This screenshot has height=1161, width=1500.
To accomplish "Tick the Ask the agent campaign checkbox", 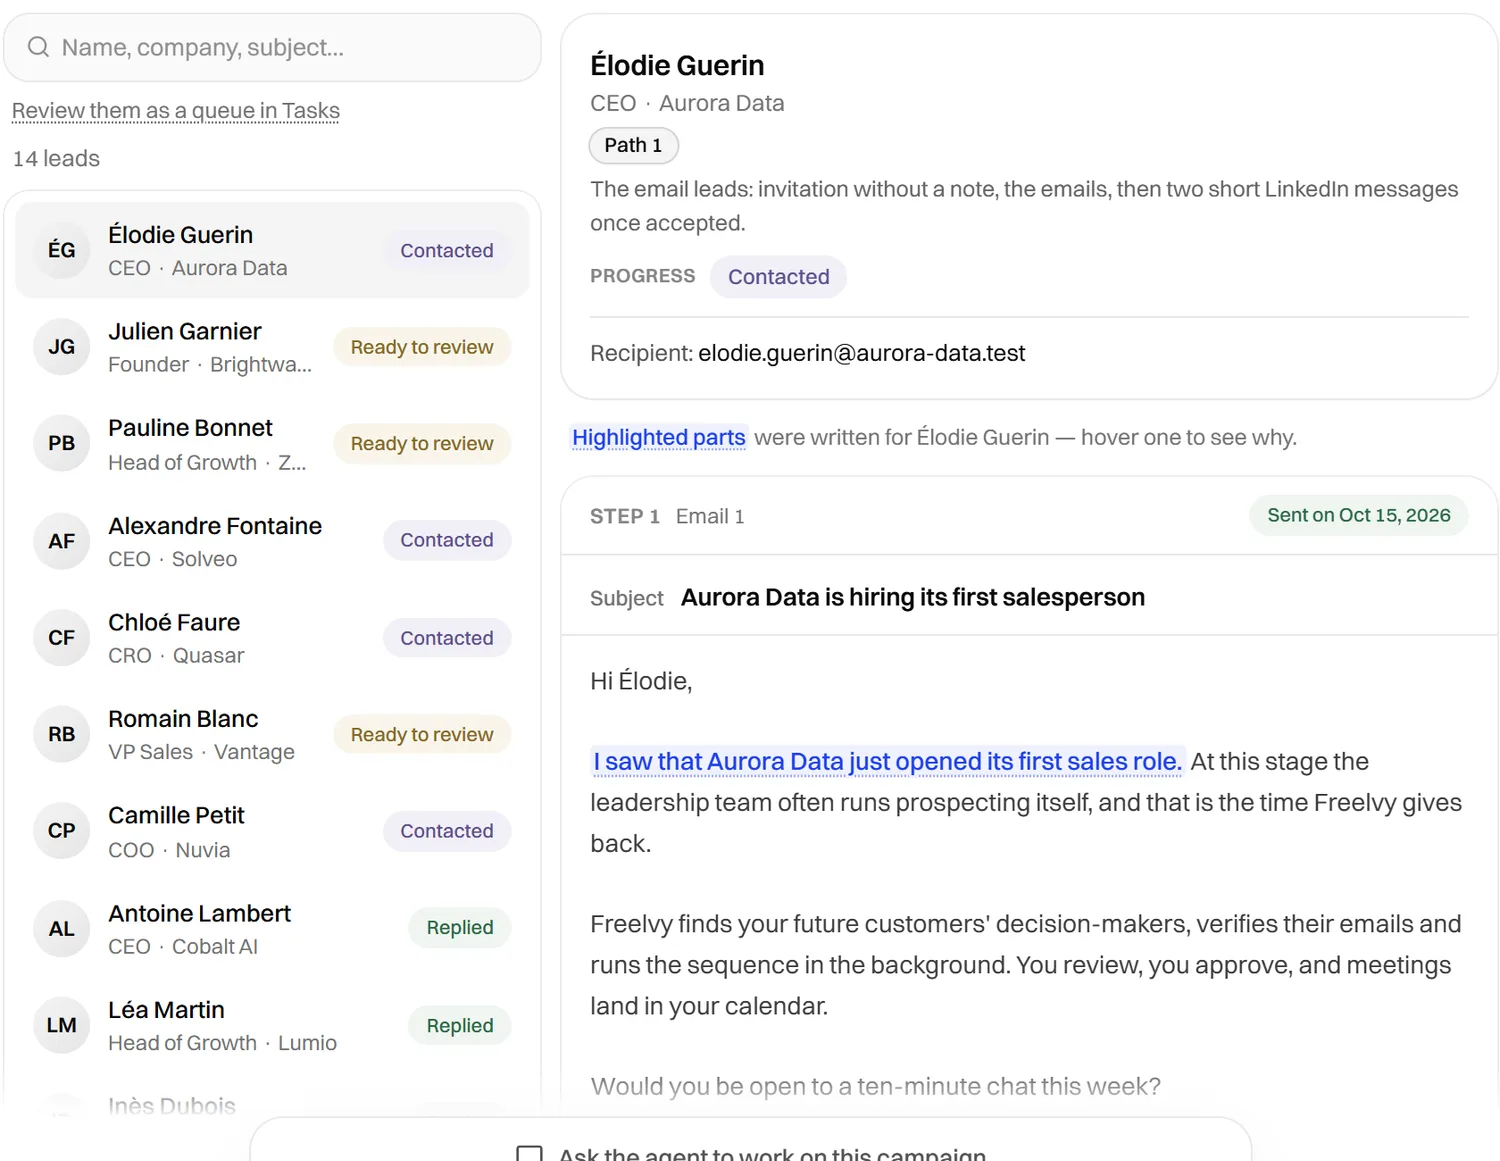I will click(x=530, y=1153).
